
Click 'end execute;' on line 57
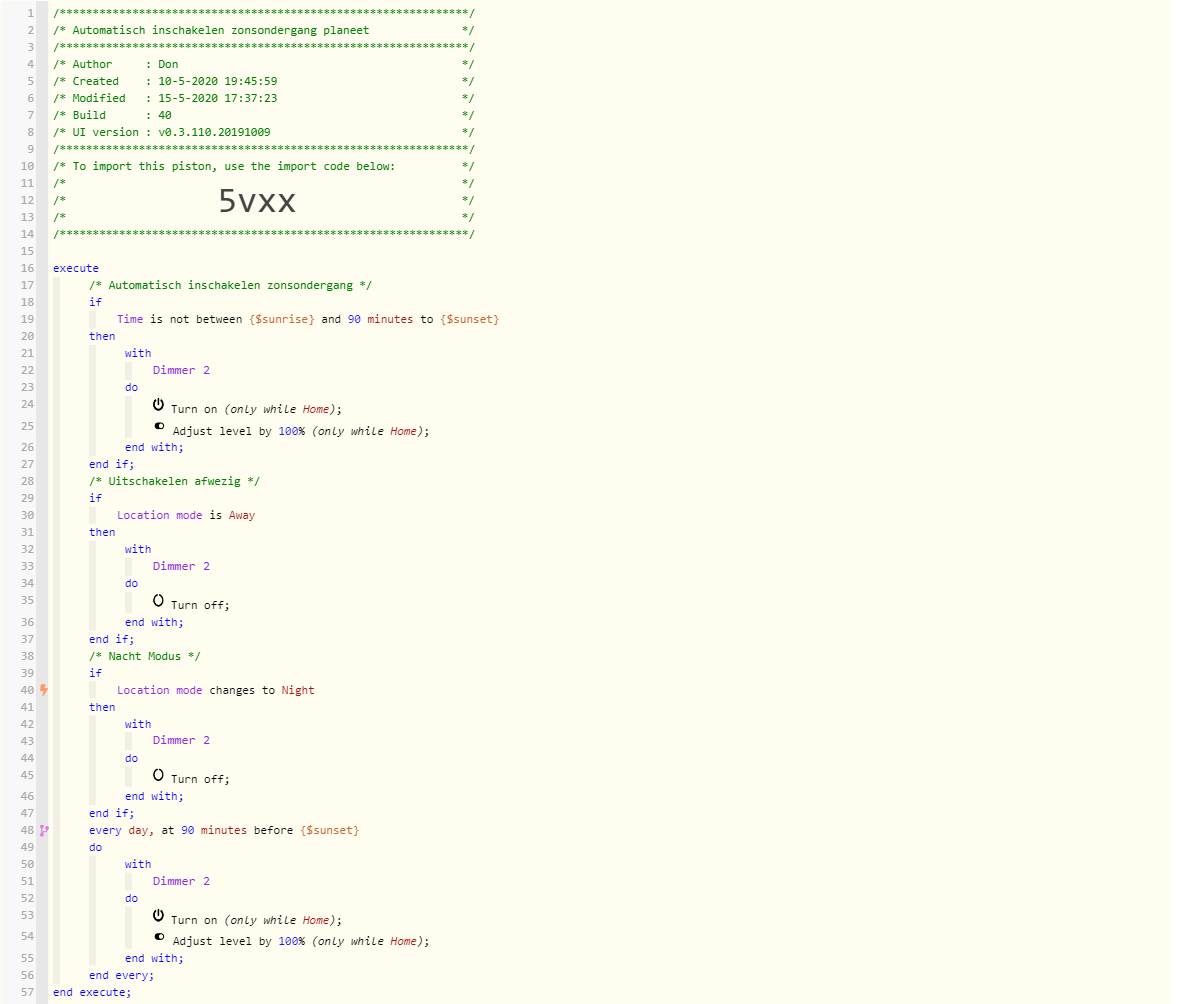(x=92, y=993)
